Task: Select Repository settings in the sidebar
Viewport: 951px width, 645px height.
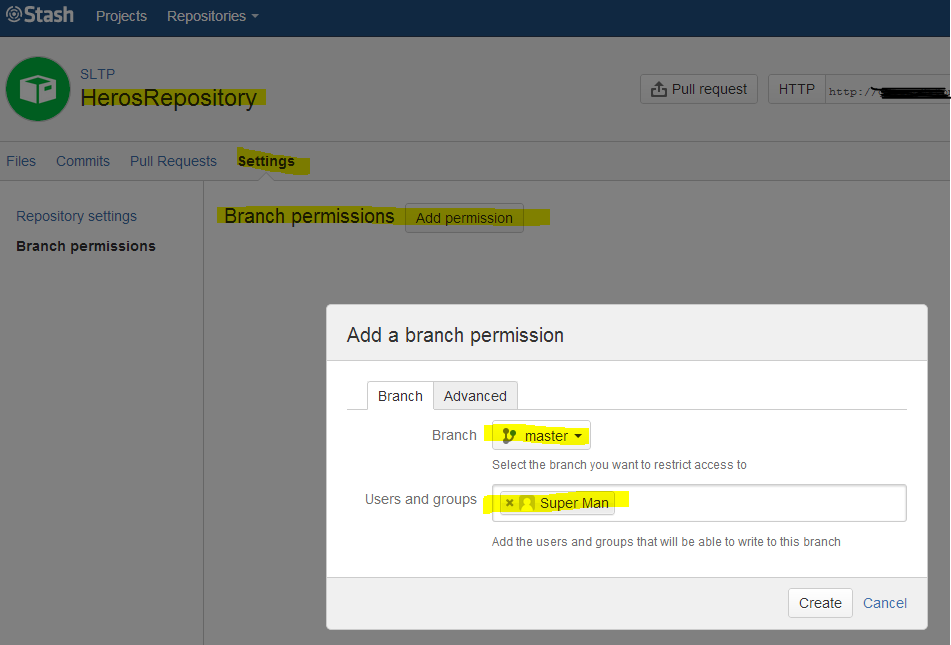Action: coord(76,216)
